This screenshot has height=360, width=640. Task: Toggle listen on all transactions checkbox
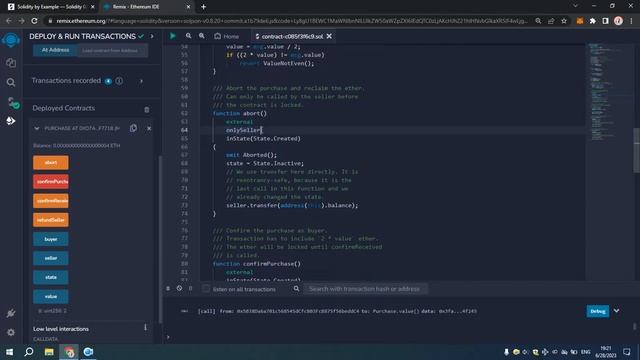click(x=206, y=289)
